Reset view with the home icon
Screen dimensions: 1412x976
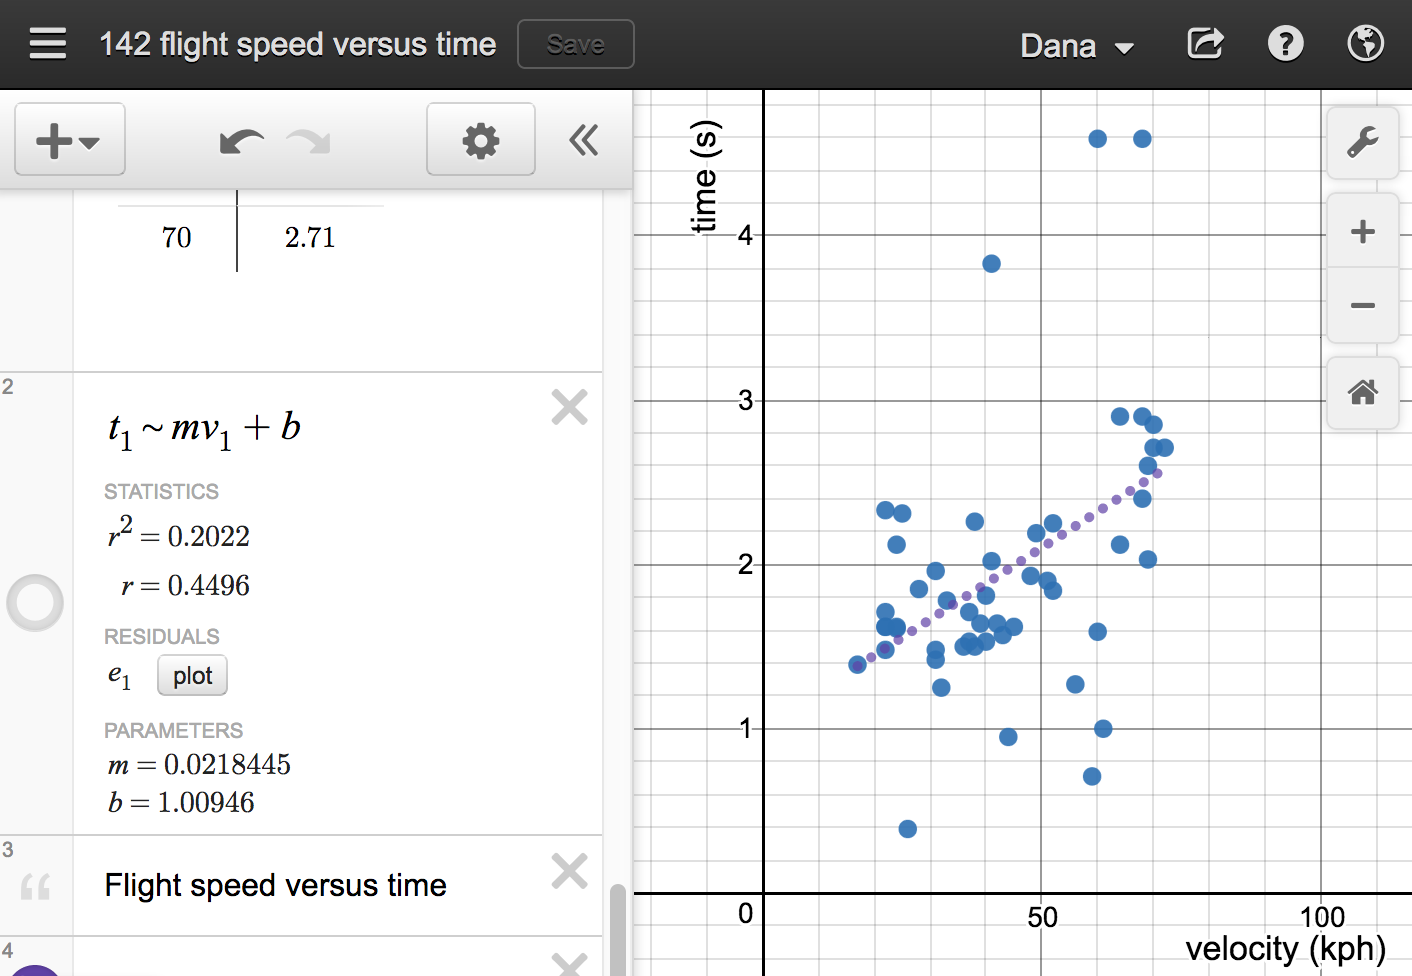point(1362,393)
